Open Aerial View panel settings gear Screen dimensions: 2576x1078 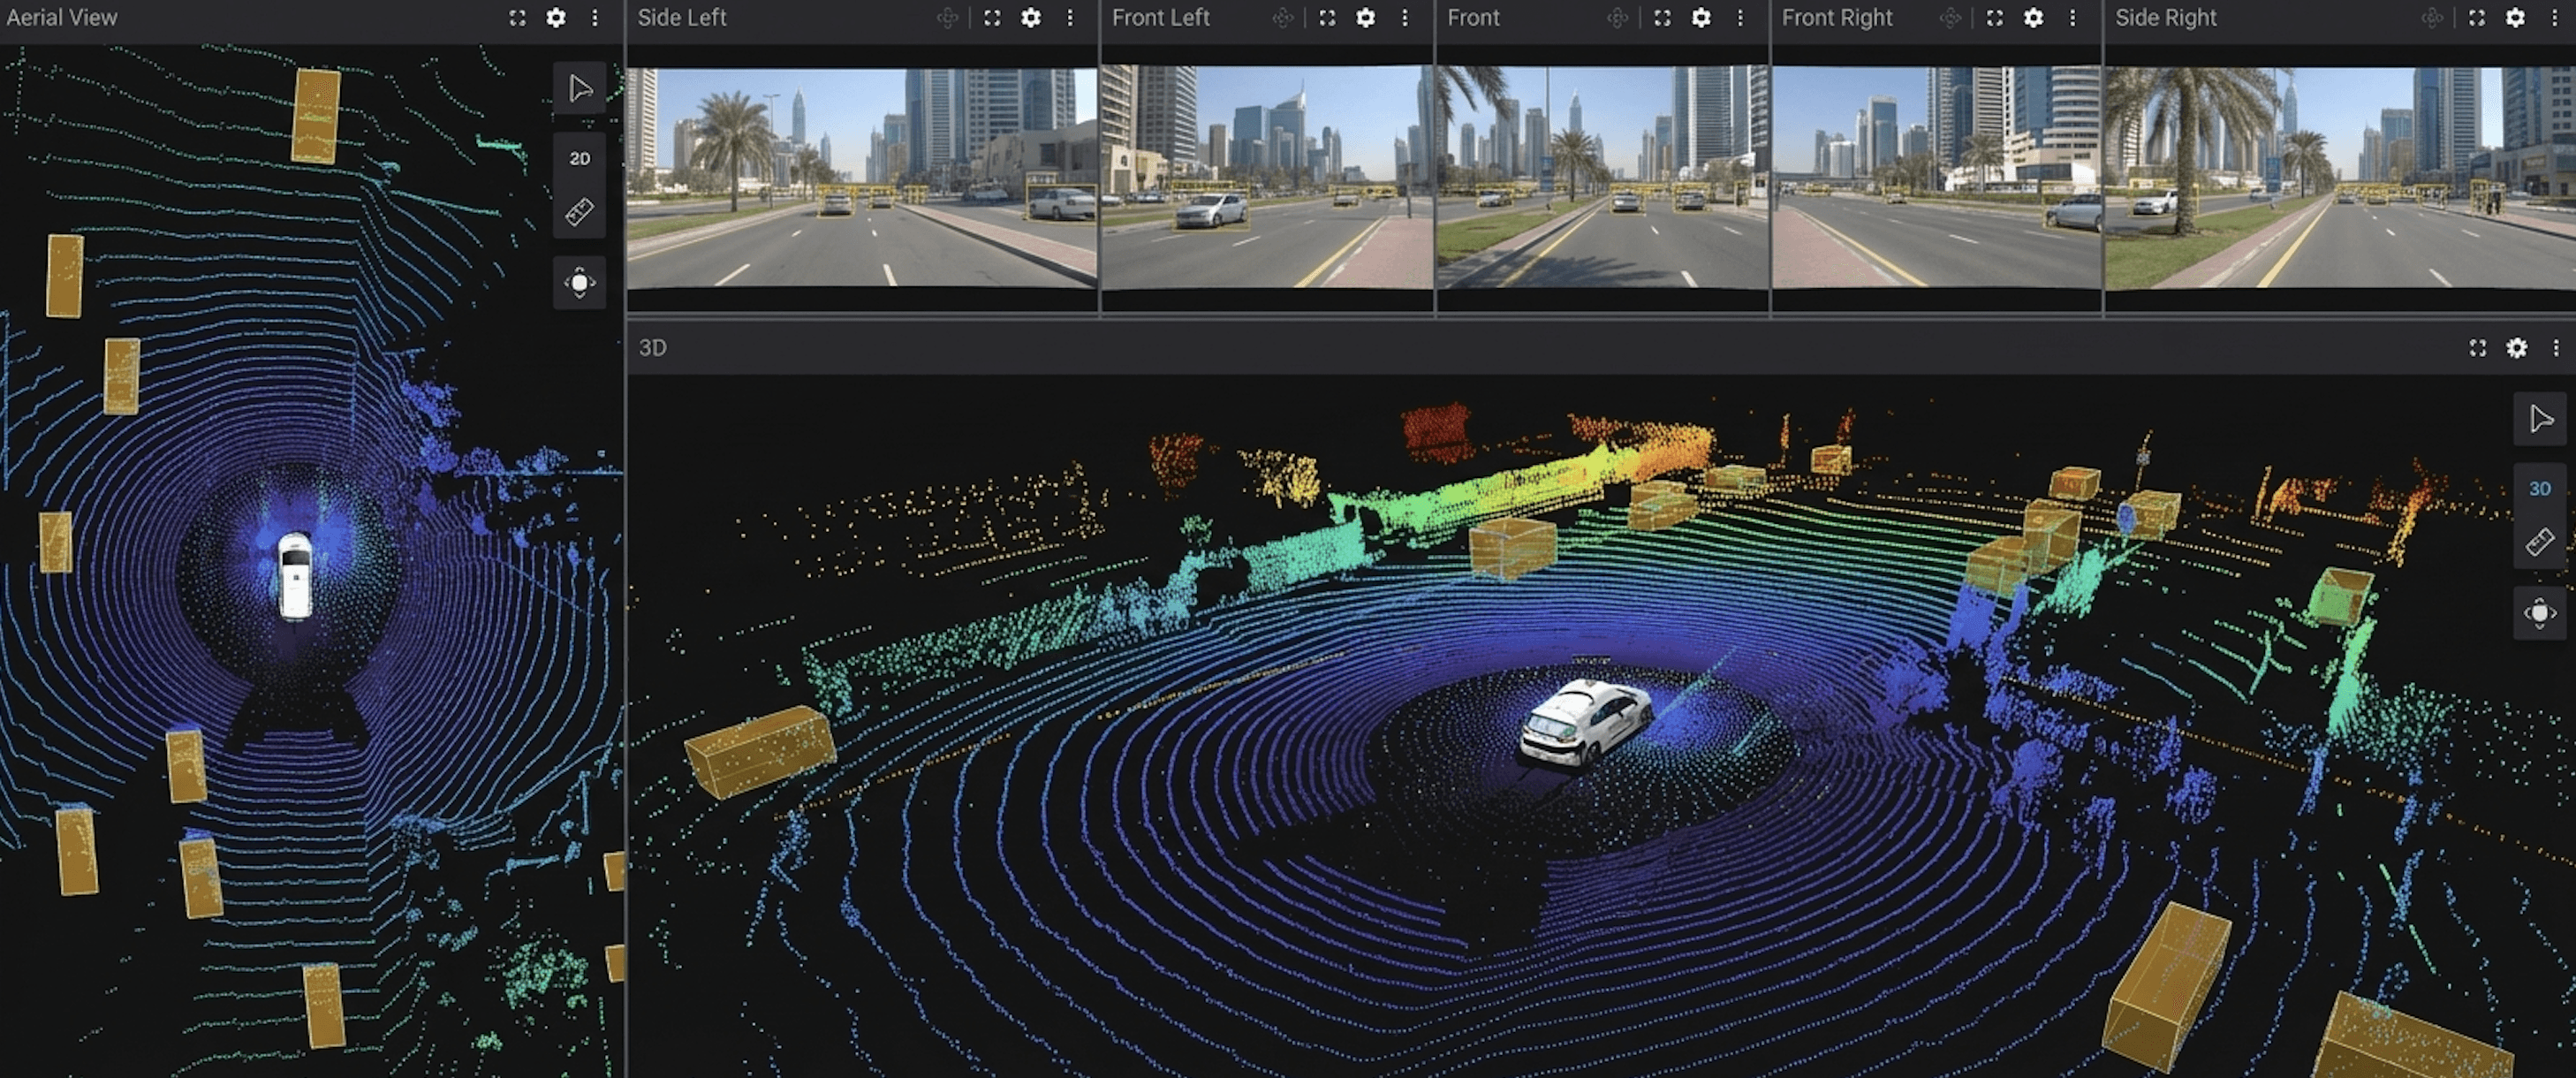[556, 18]
